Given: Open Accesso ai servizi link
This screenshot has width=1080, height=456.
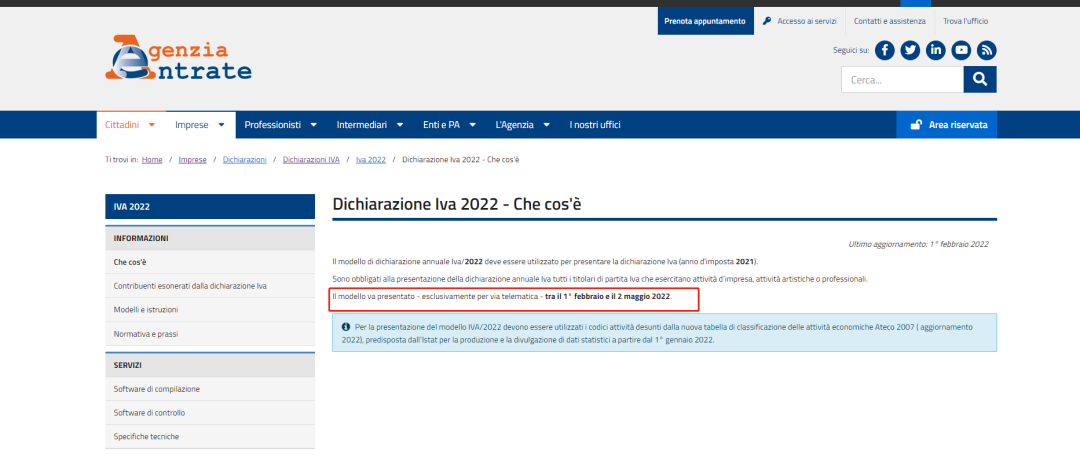Looking at the screenshot, I should point(807,21).
